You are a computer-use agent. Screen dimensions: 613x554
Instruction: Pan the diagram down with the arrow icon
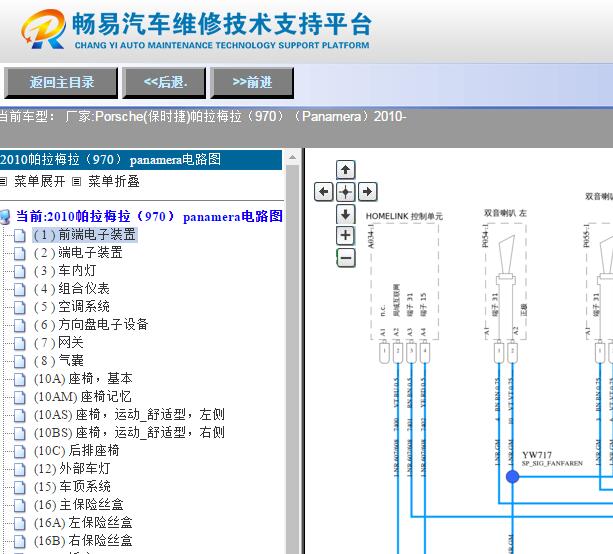coord(346,214)
